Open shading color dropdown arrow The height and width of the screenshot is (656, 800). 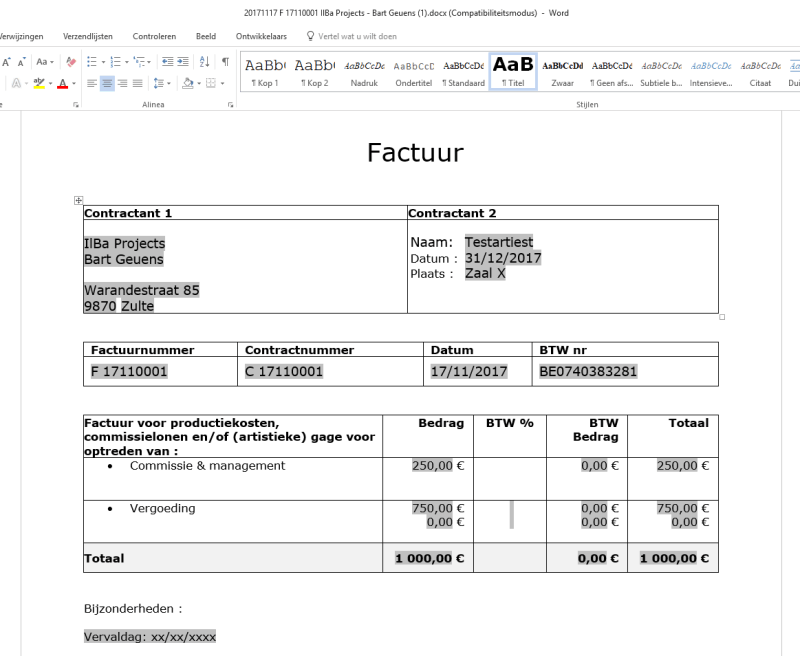[199, 83]
